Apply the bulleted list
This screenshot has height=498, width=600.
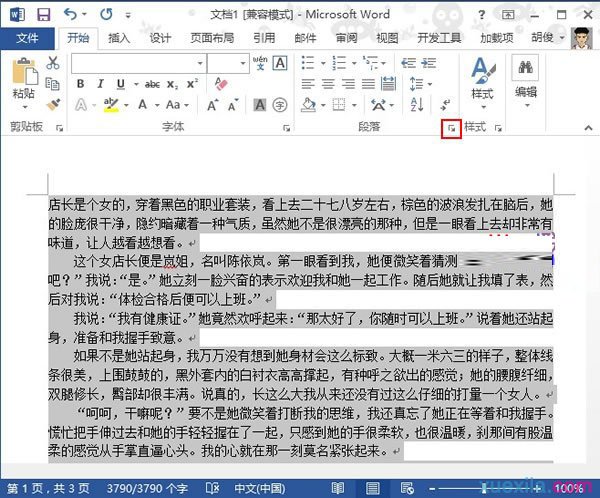tap(308, 63)
